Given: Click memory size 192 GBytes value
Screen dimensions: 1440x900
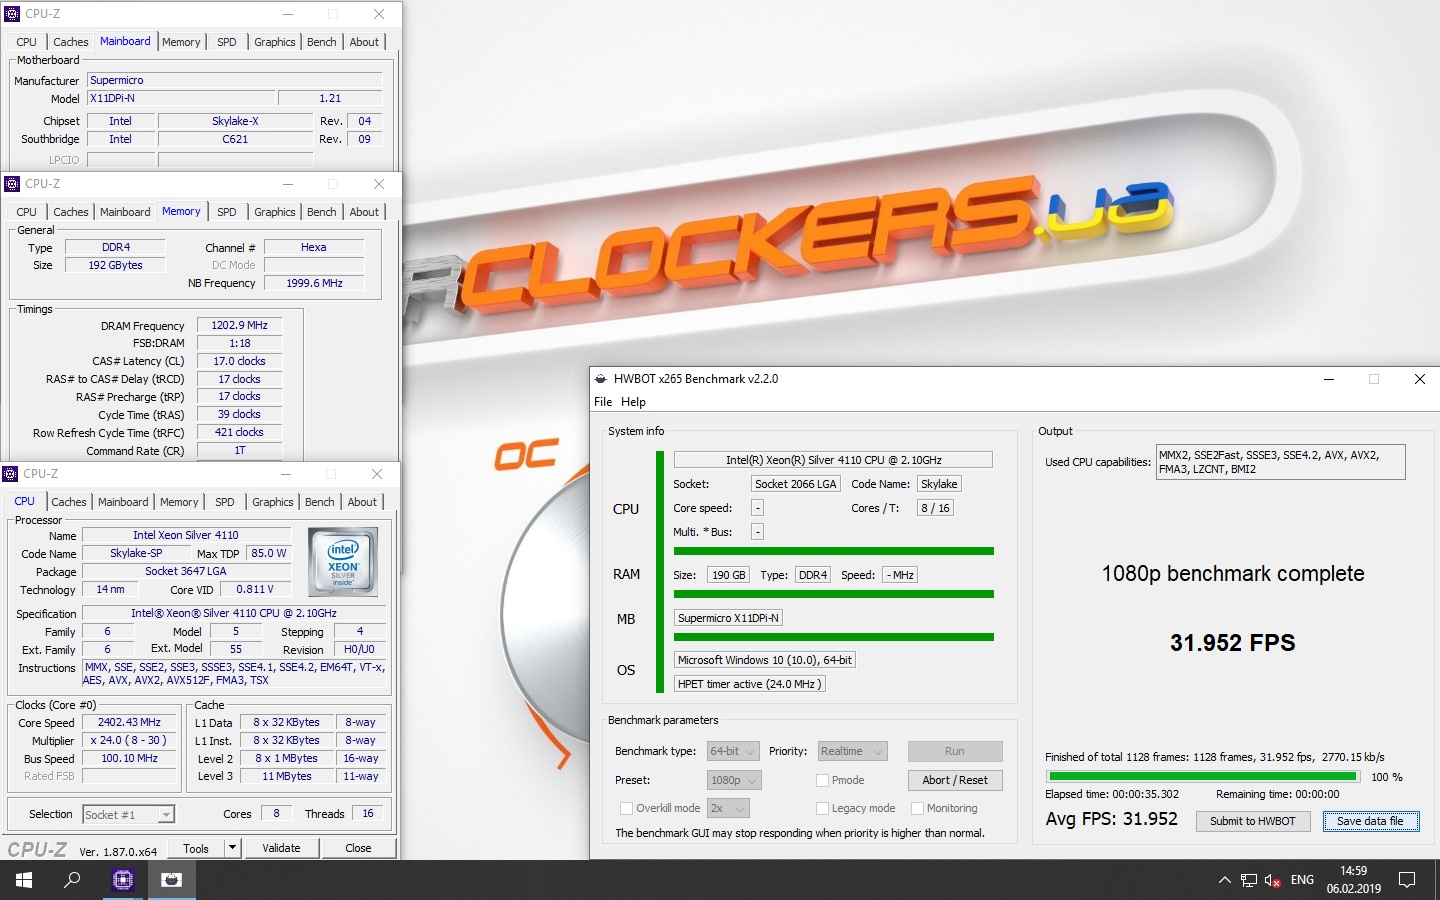Looking at the screenshot, I should [115, 265].
